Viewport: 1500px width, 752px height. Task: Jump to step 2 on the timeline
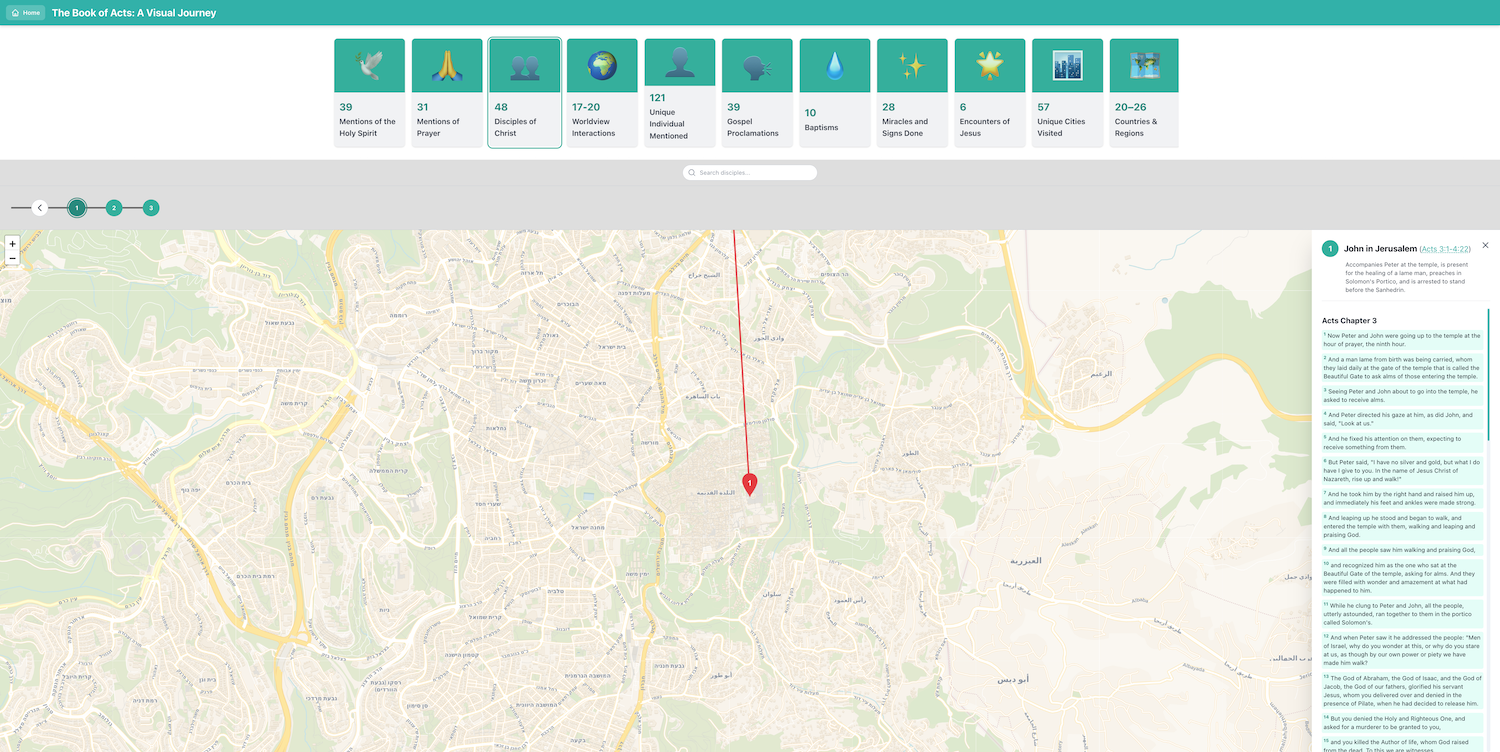point(114,208)
